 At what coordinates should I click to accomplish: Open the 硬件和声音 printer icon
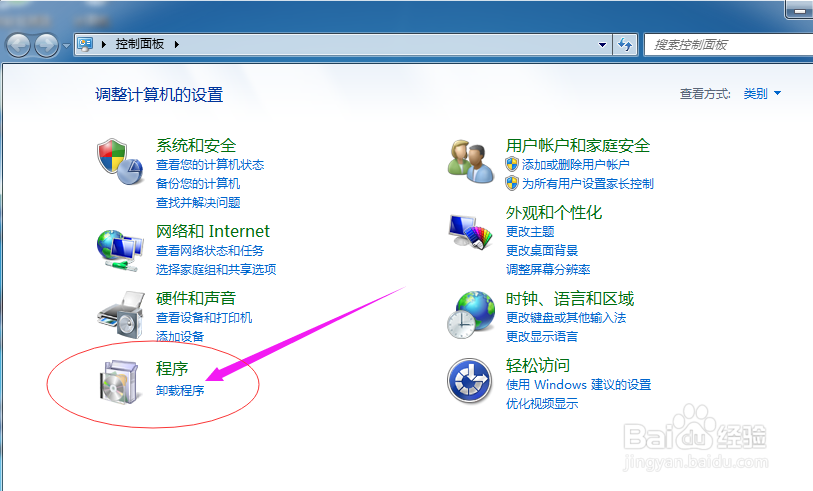(x=120, y=315)
